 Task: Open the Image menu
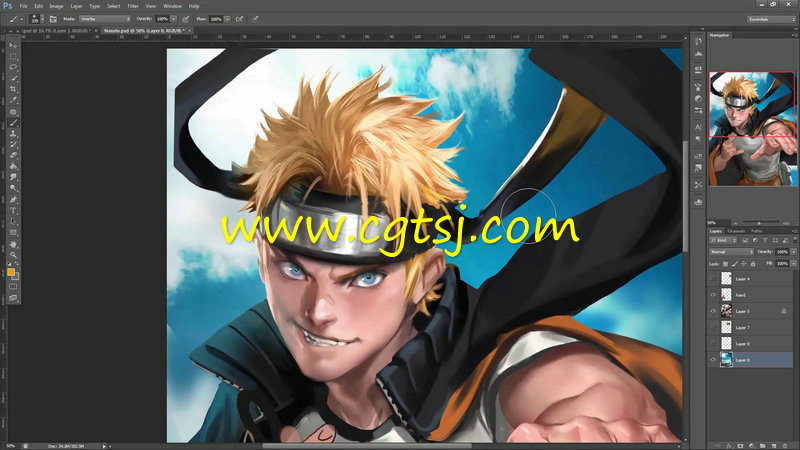click(x=56, y=6)
